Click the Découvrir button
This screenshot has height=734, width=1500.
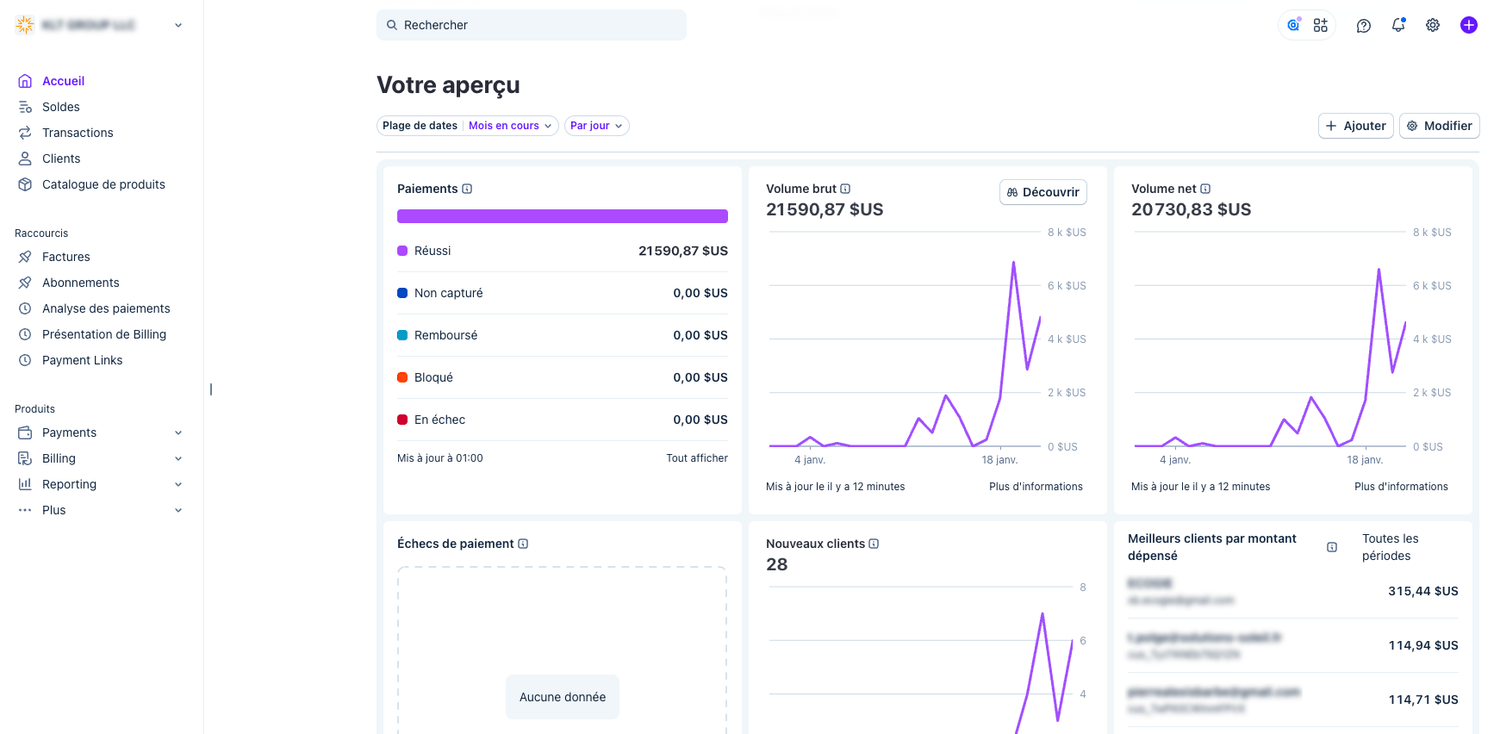(1043, 192)
